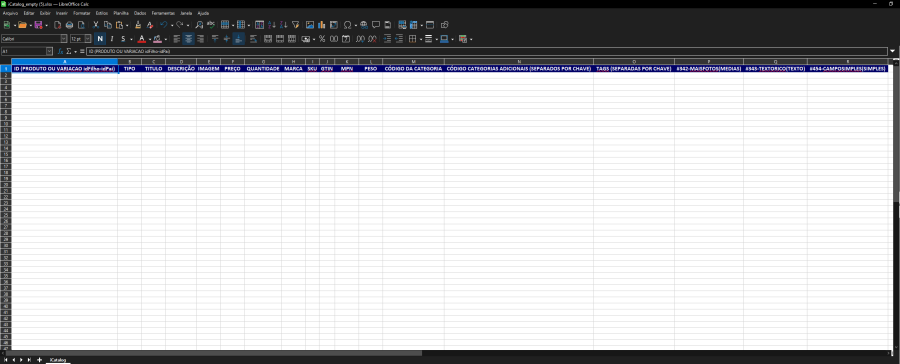
Task: Click the formula input line
Action: (x=487, y=52)
